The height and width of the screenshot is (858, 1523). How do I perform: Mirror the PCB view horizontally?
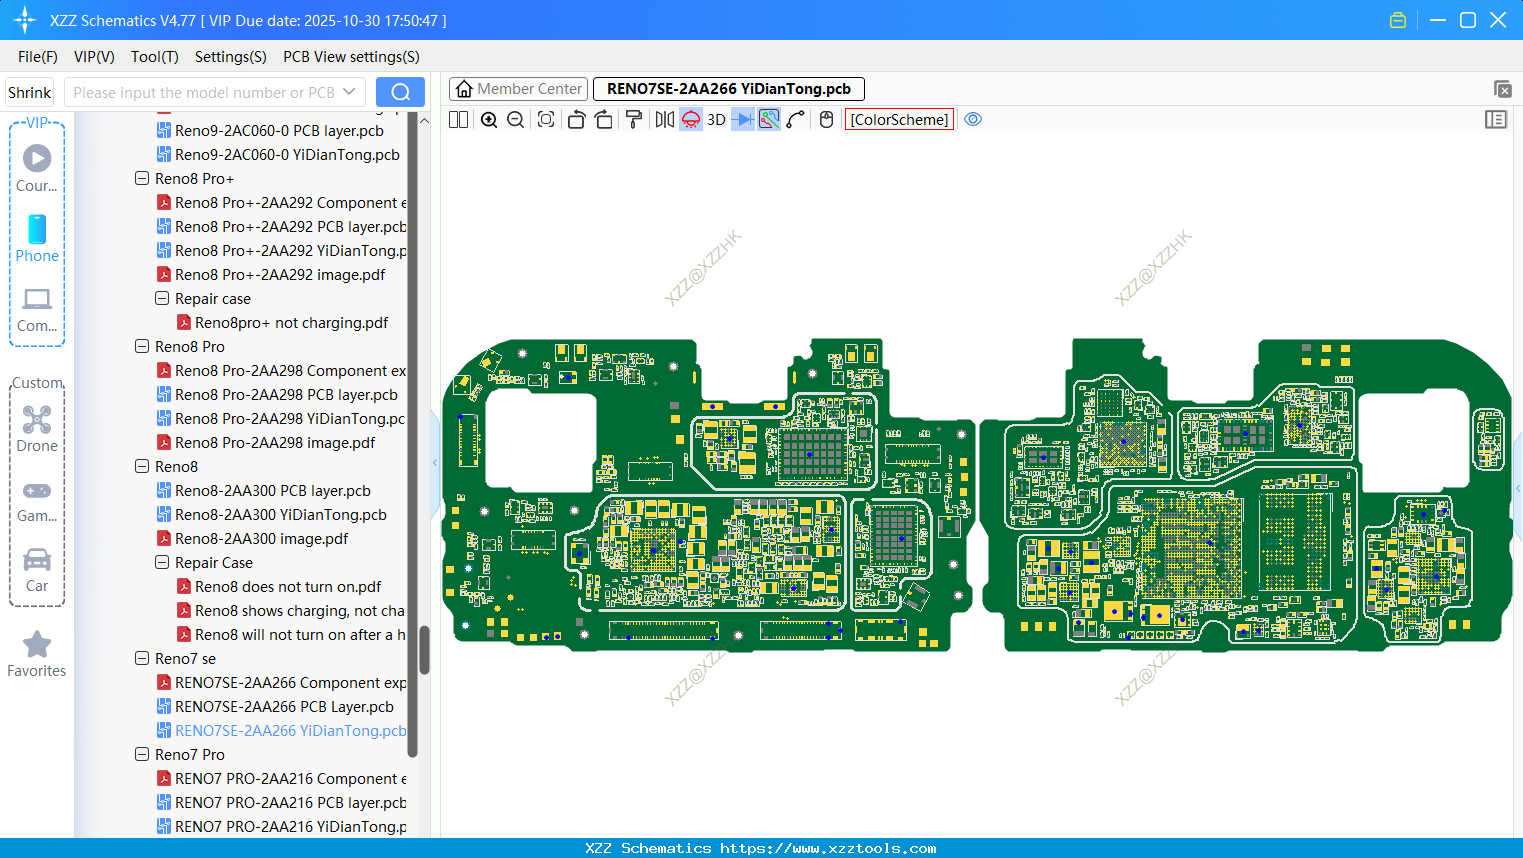coord(664,120)
